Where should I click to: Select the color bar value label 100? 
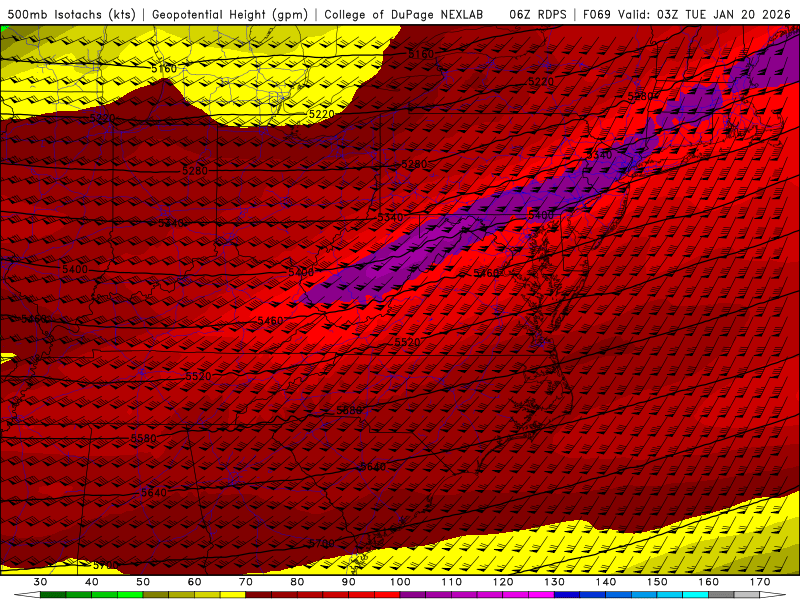click(400, 582)
